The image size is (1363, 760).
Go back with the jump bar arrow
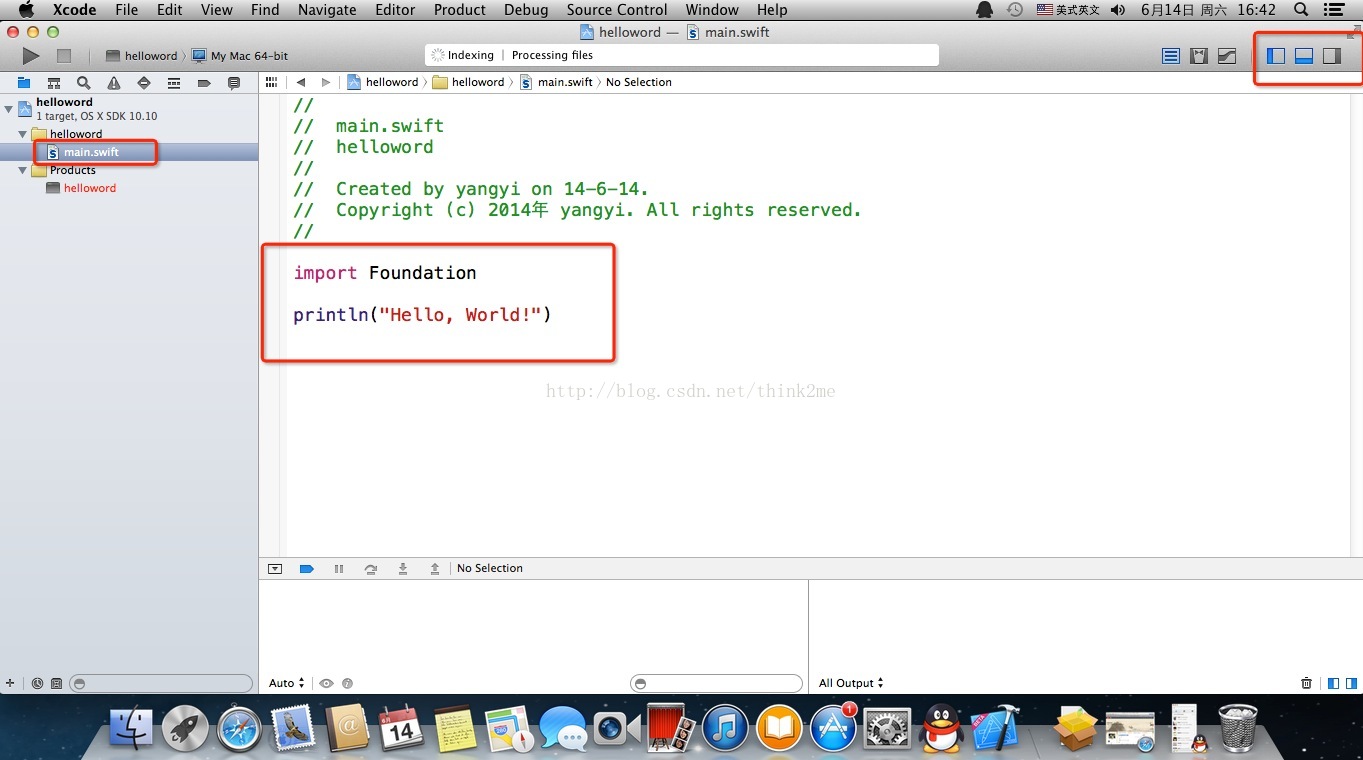pyautogui.click(x=301, y=82)
